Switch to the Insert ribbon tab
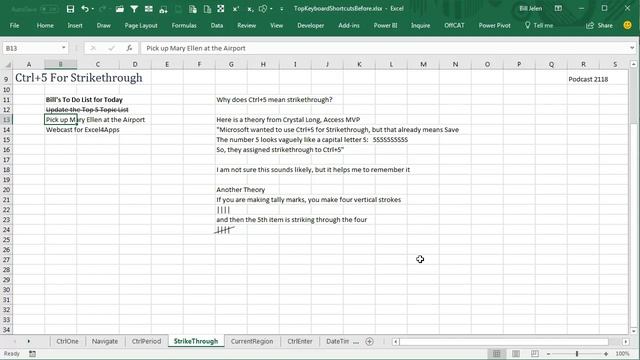The height and width of the screenshot is (360, 640). point(75,25)
